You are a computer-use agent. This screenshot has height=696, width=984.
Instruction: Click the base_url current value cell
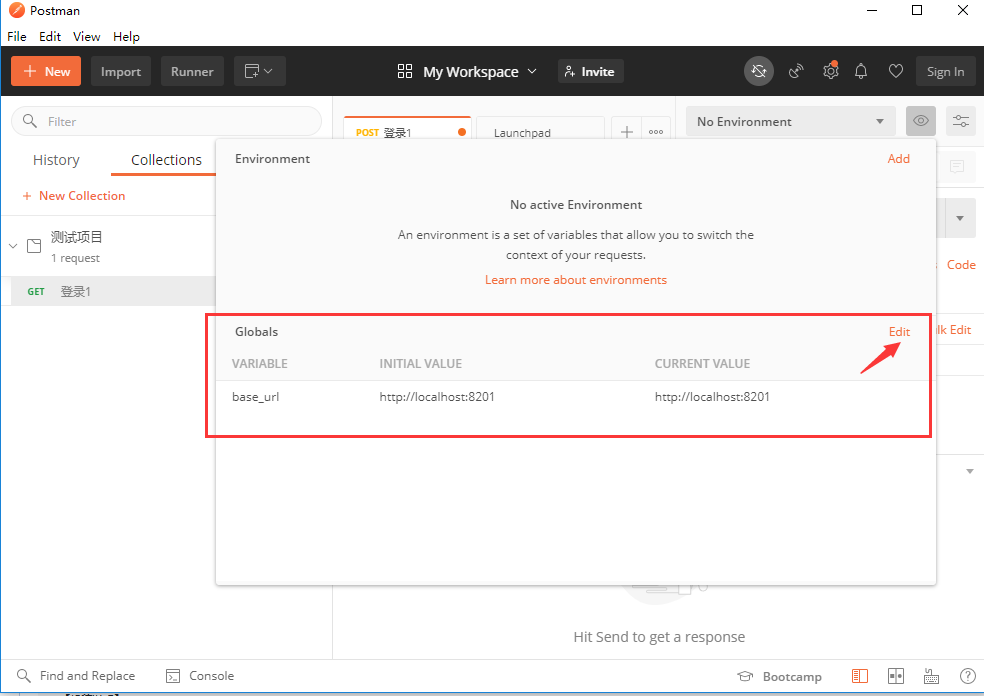point(712,397)
